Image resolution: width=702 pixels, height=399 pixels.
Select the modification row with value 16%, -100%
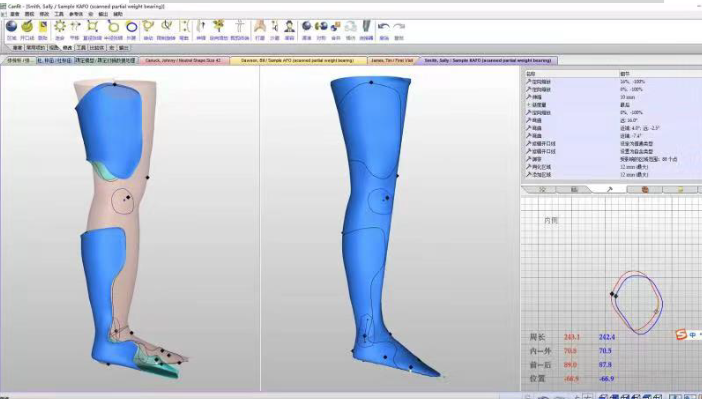coord(613,82)
